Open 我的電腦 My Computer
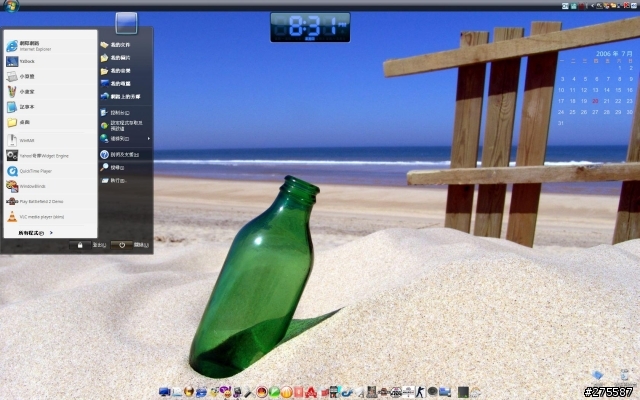Screen dimensions: 640x400 click(x=125, y=83)
